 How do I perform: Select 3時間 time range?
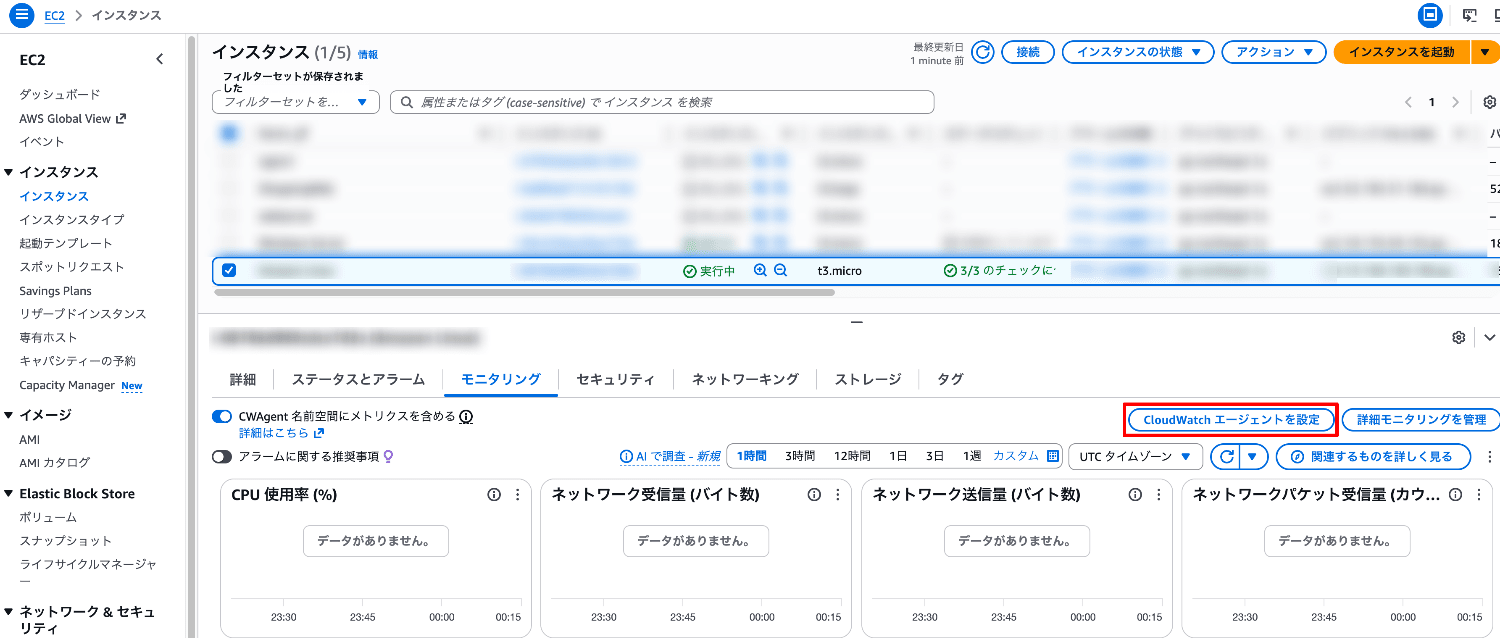tap(800, 456)
